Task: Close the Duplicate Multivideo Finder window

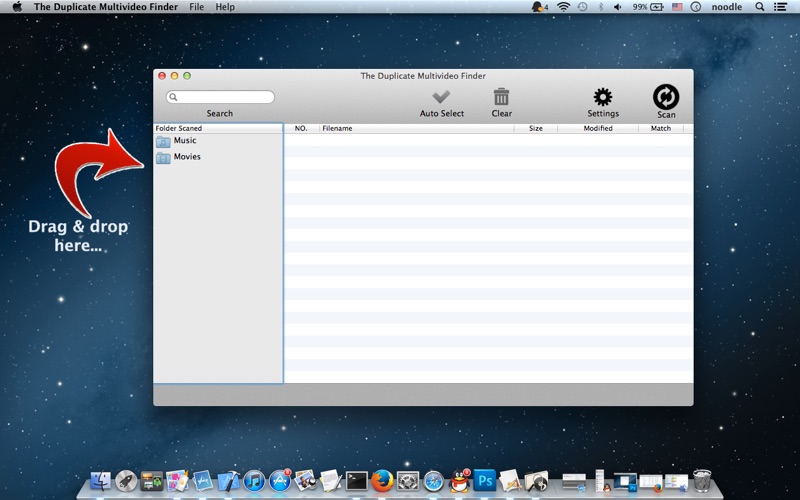Action: (162, 76)
